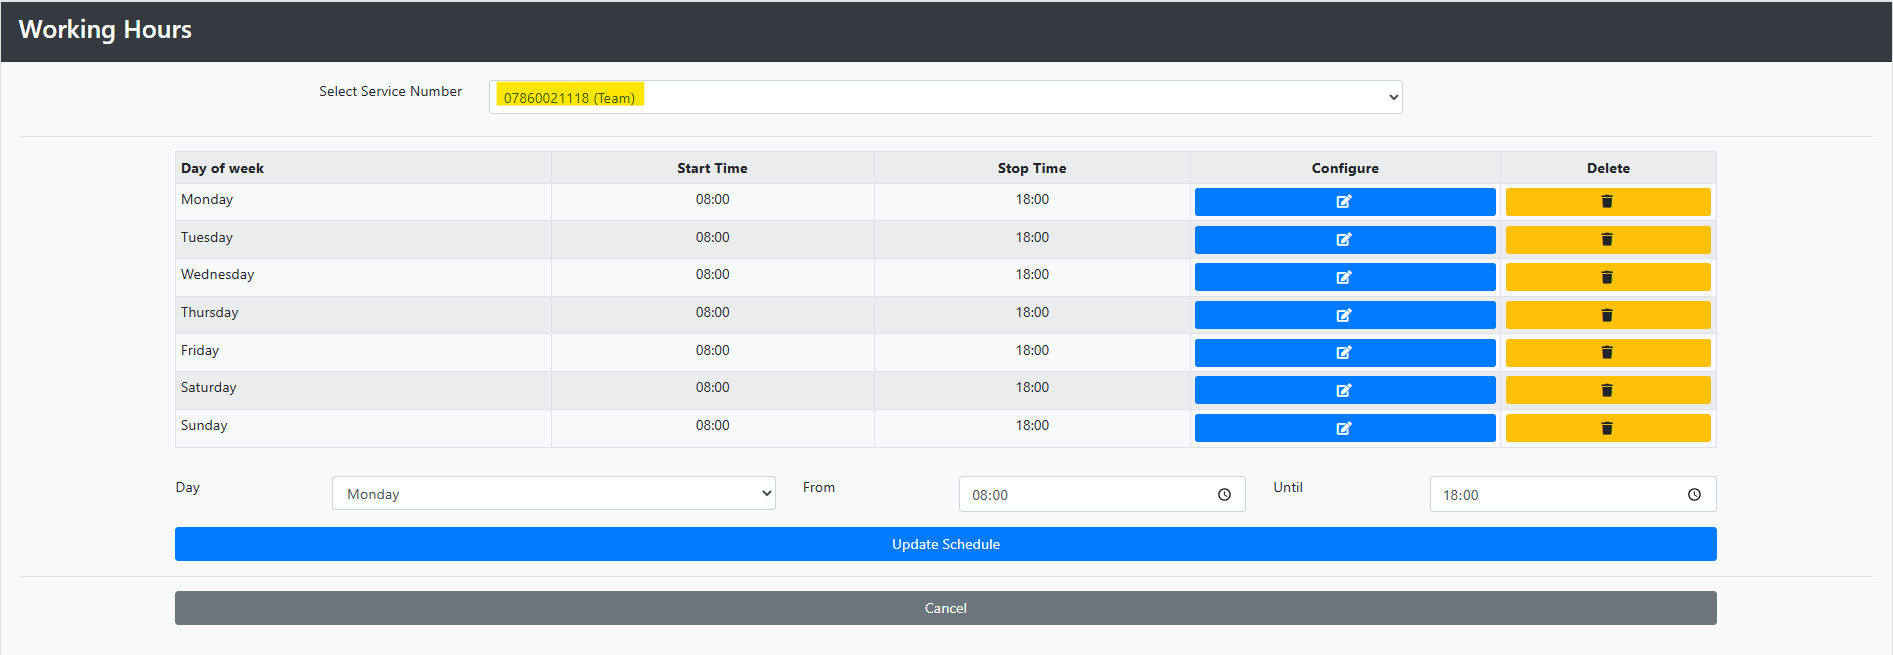Click the Select Service Number label
1893x655 pixels.
(390, 91)
